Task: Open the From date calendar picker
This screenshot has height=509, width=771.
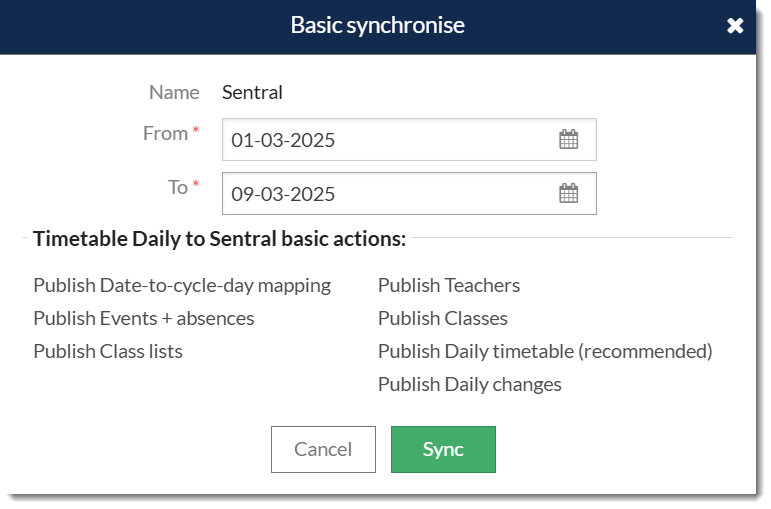Action: click(568, 140)
